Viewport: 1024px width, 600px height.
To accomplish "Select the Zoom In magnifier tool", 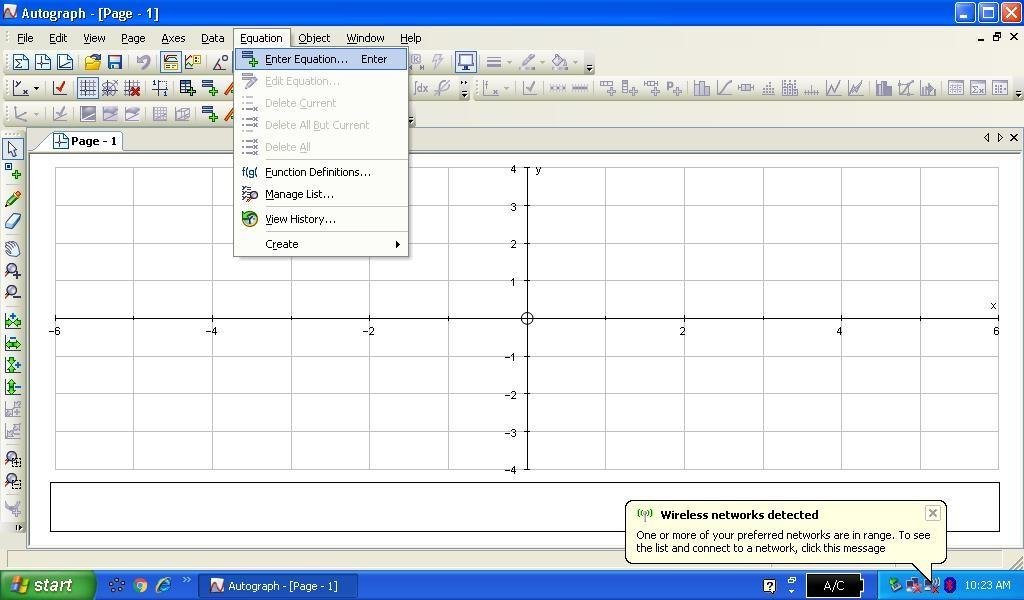I will coord(12,270).
